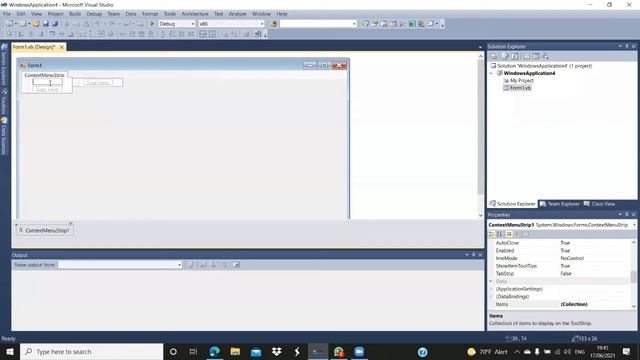
Task: Click the Categorized icon in the Properties panel
Action: [491, 234]
